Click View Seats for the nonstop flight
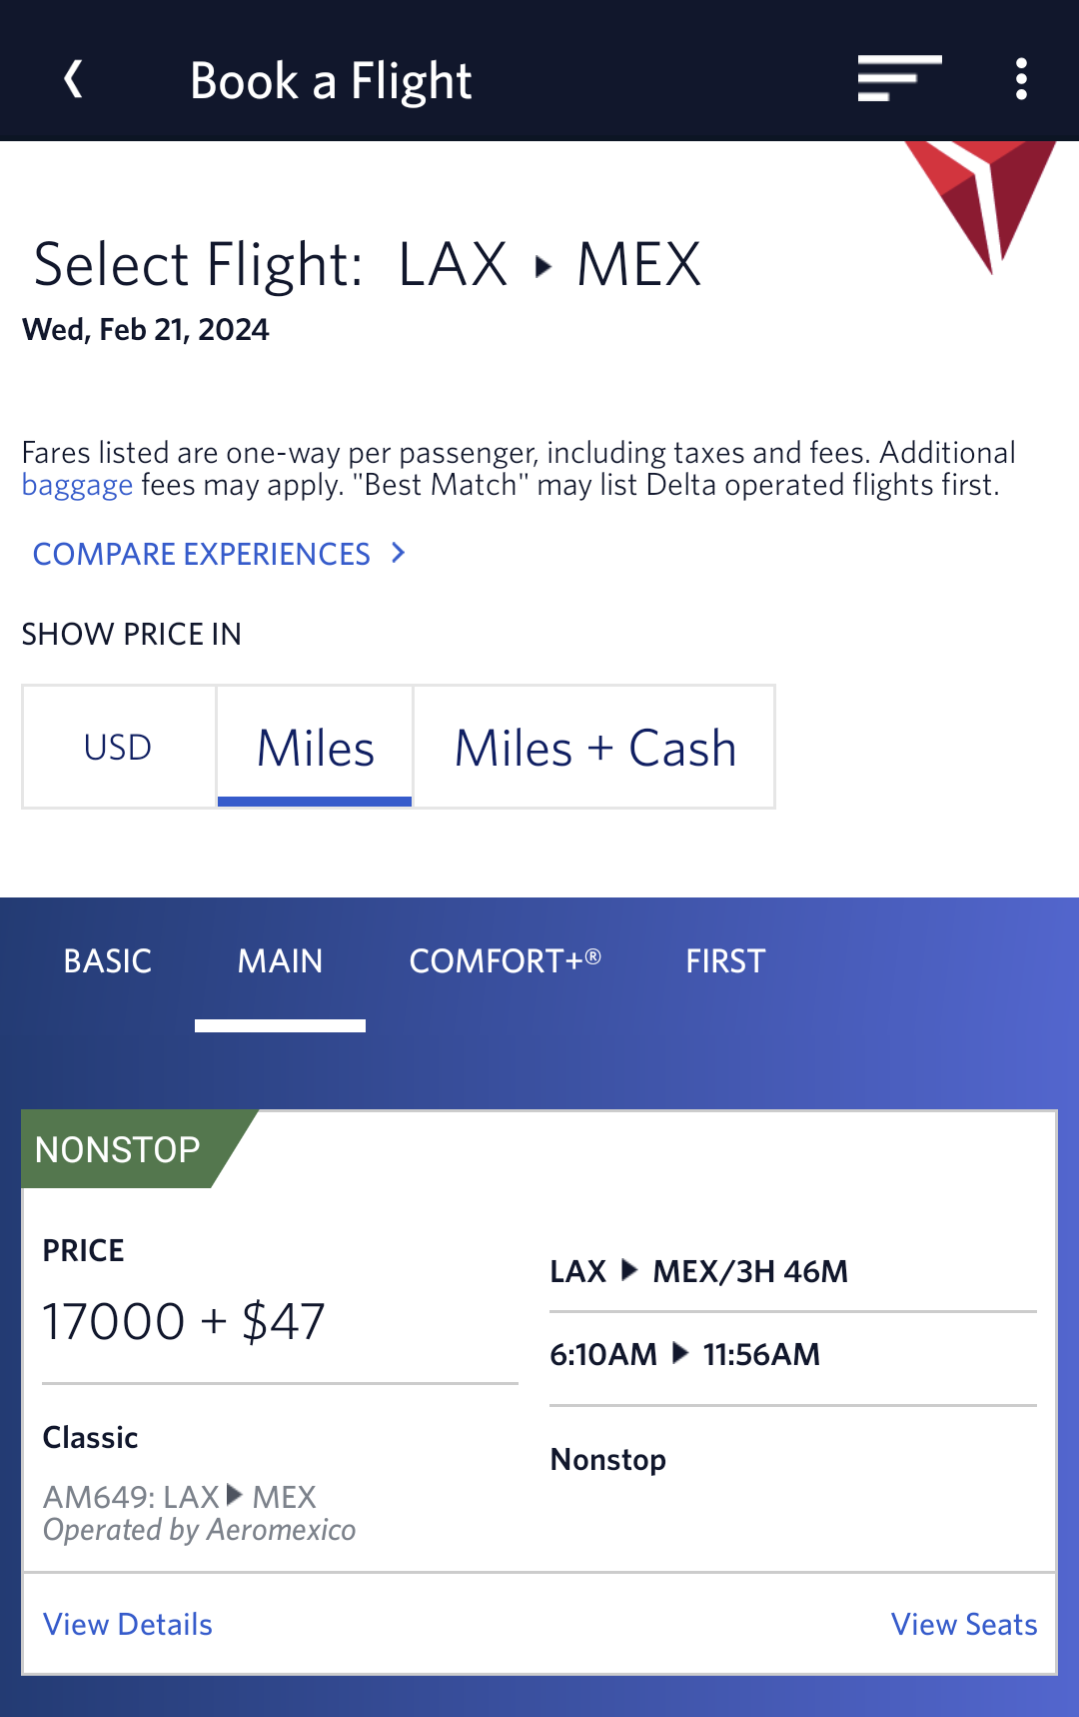The height and width of the screenshot is (1717, 1079). tap(964, 1624)
